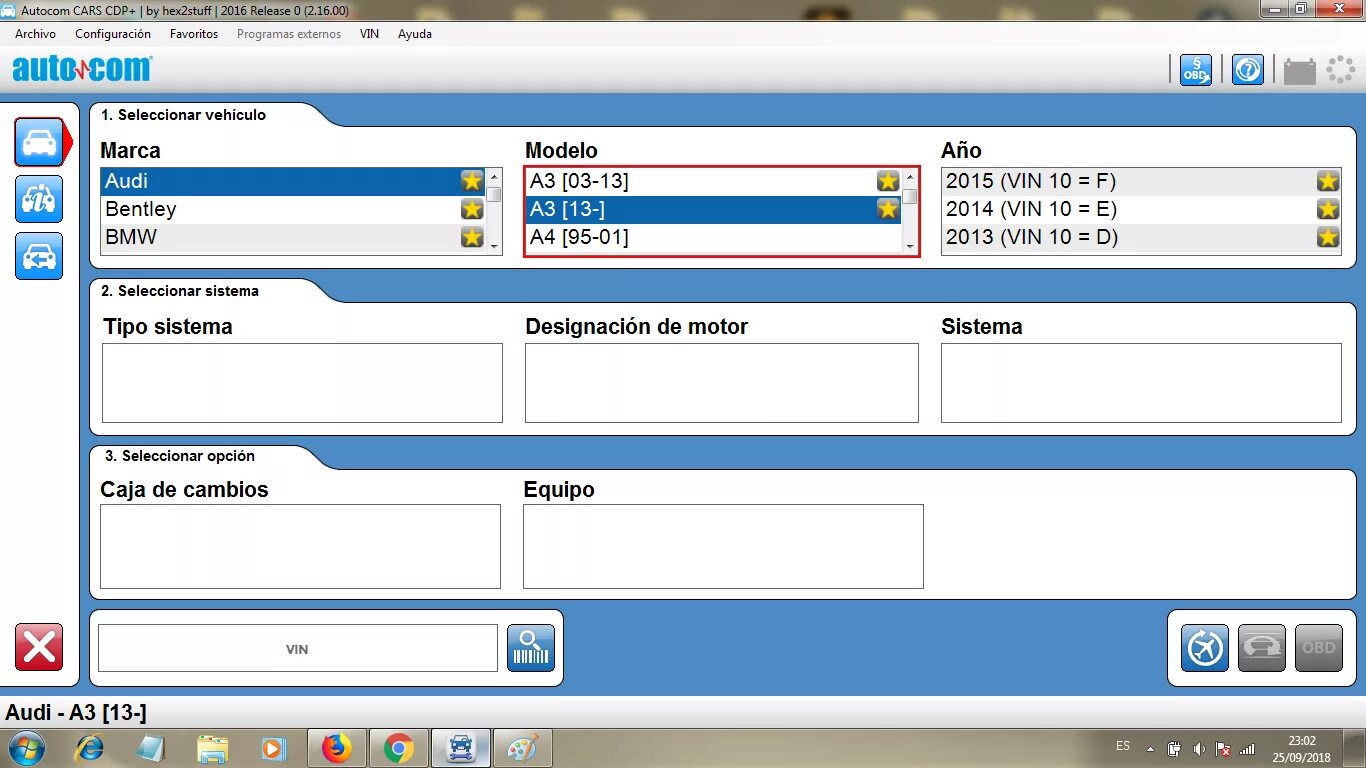Toggle favorite star for Audi
The height and width of the screenshot is (768, 1366).
coord(472,181)
